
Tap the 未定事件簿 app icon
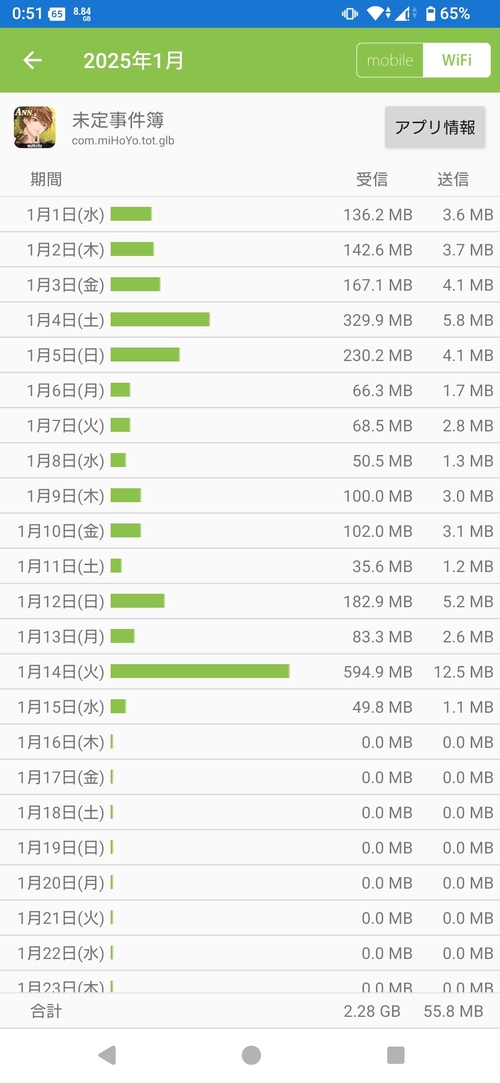click(35, 127)
